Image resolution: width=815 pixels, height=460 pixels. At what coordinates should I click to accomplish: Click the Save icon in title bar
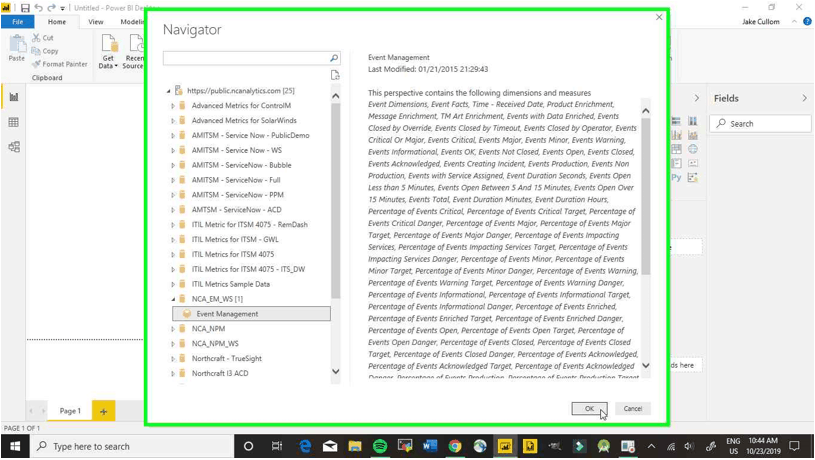pyautogui.click(x=25, y=8)
